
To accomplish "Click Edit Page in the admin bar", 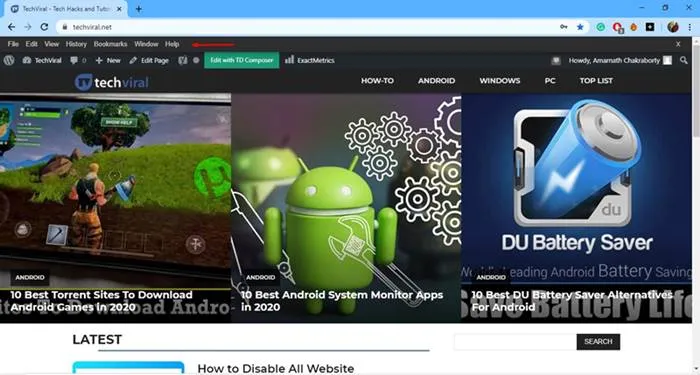I will [149, 60].
